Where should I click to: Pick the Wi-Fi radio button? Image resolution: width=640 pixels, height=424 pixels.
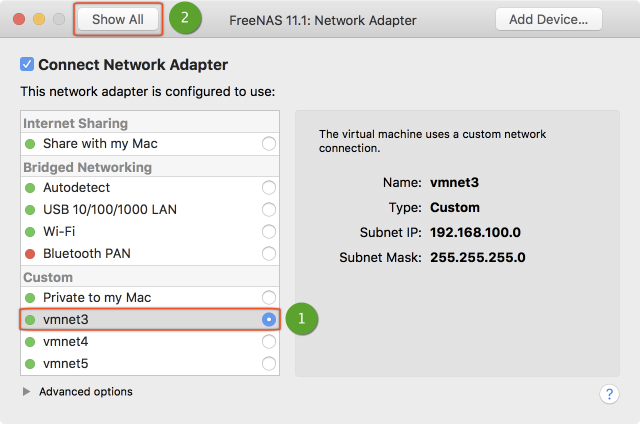pyautogui.click(x=268, y=232)
